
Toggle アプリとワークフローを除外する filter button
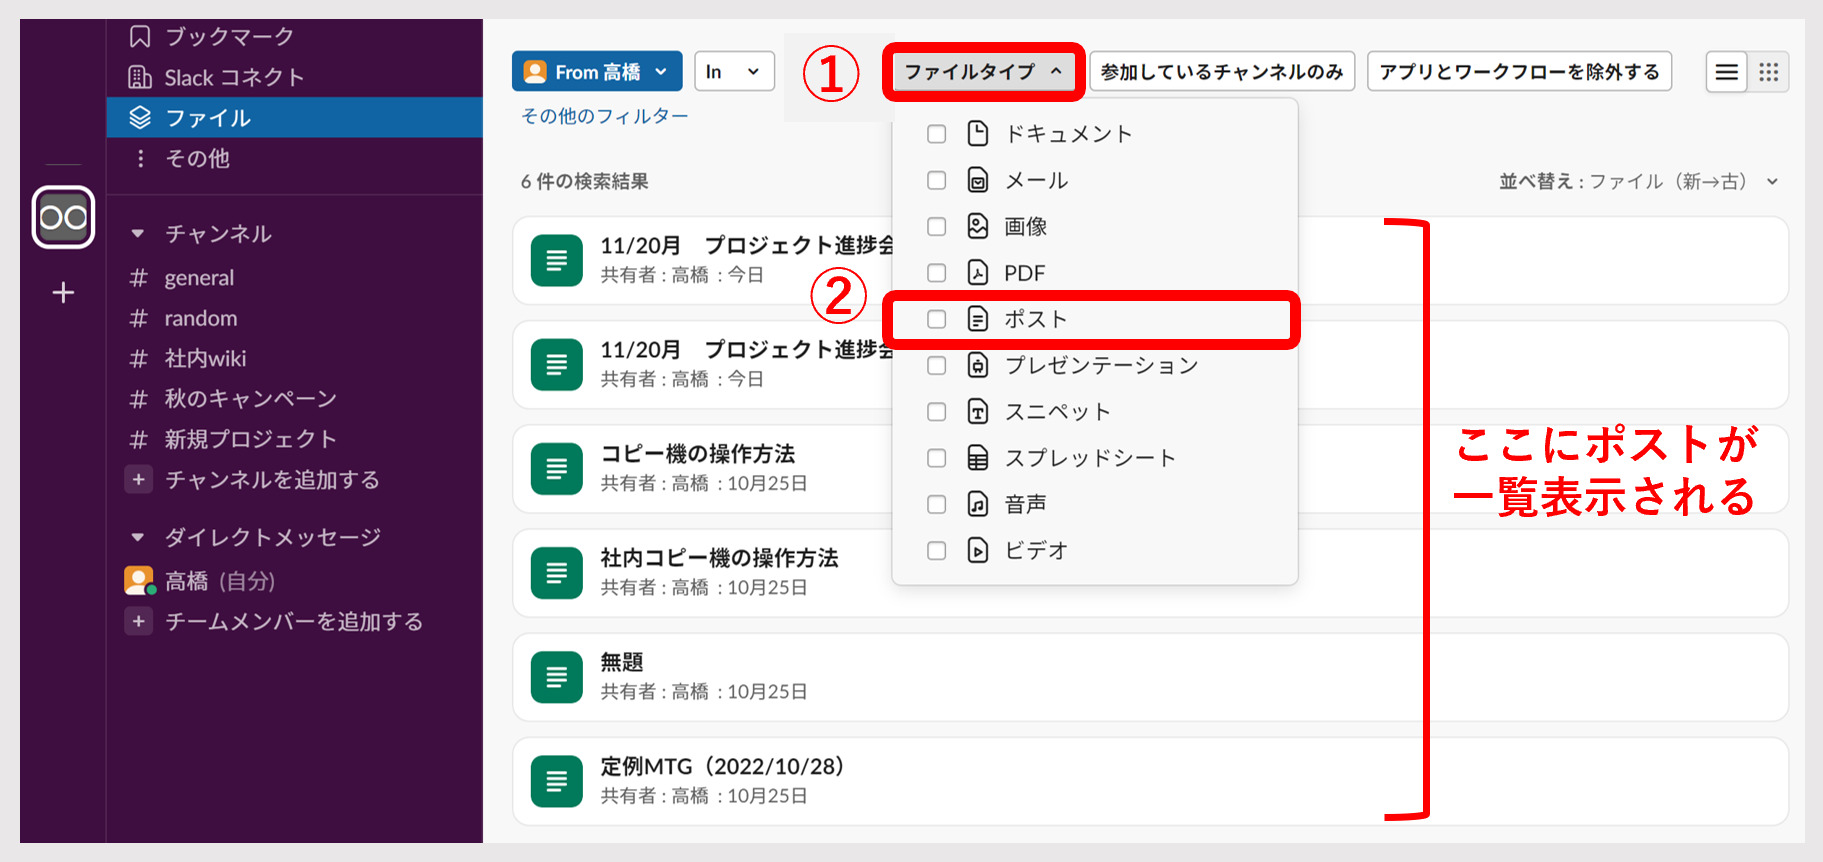tap(1519, 72)
